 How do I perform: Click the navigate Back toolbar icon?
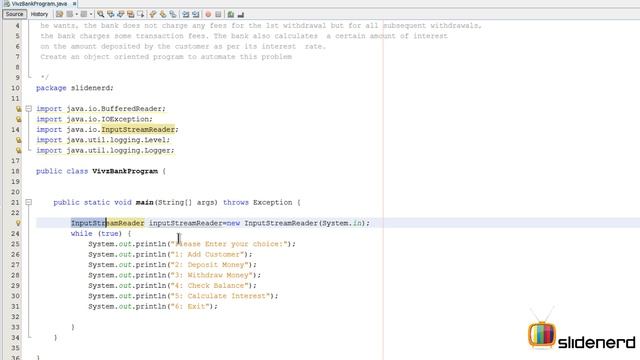coord(70,14)
